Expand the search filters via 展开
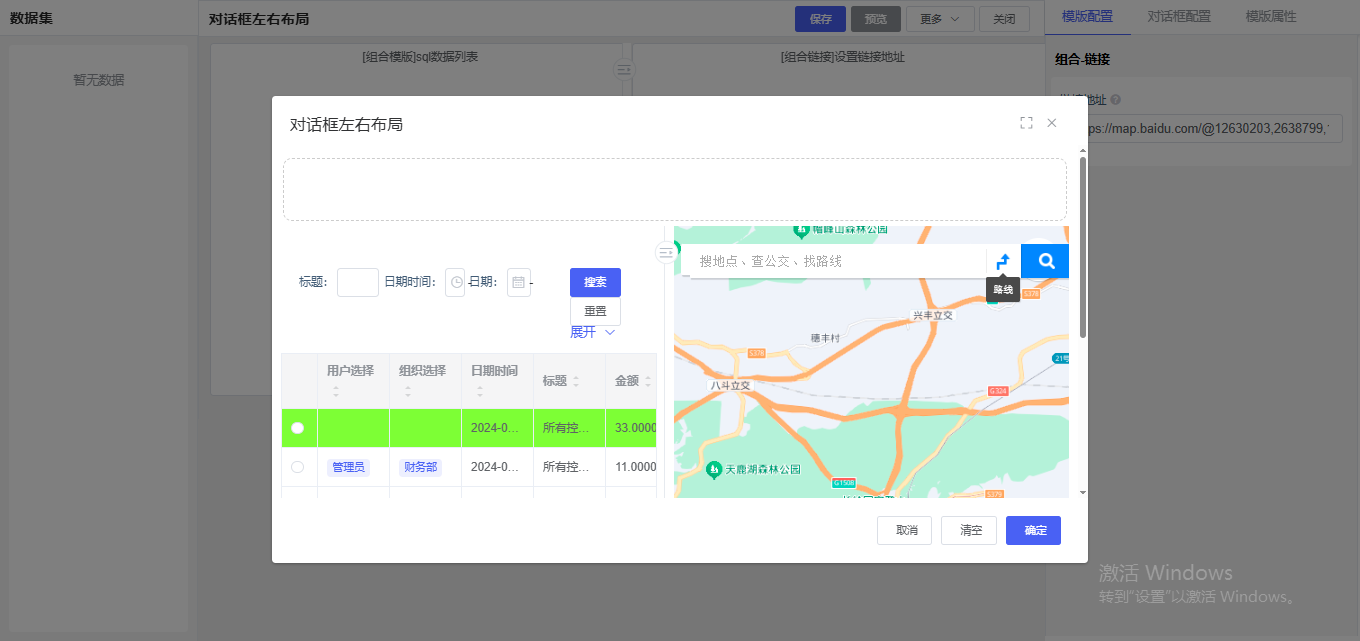The width and height of the screenshot is (1360, 641). [592, 332]
